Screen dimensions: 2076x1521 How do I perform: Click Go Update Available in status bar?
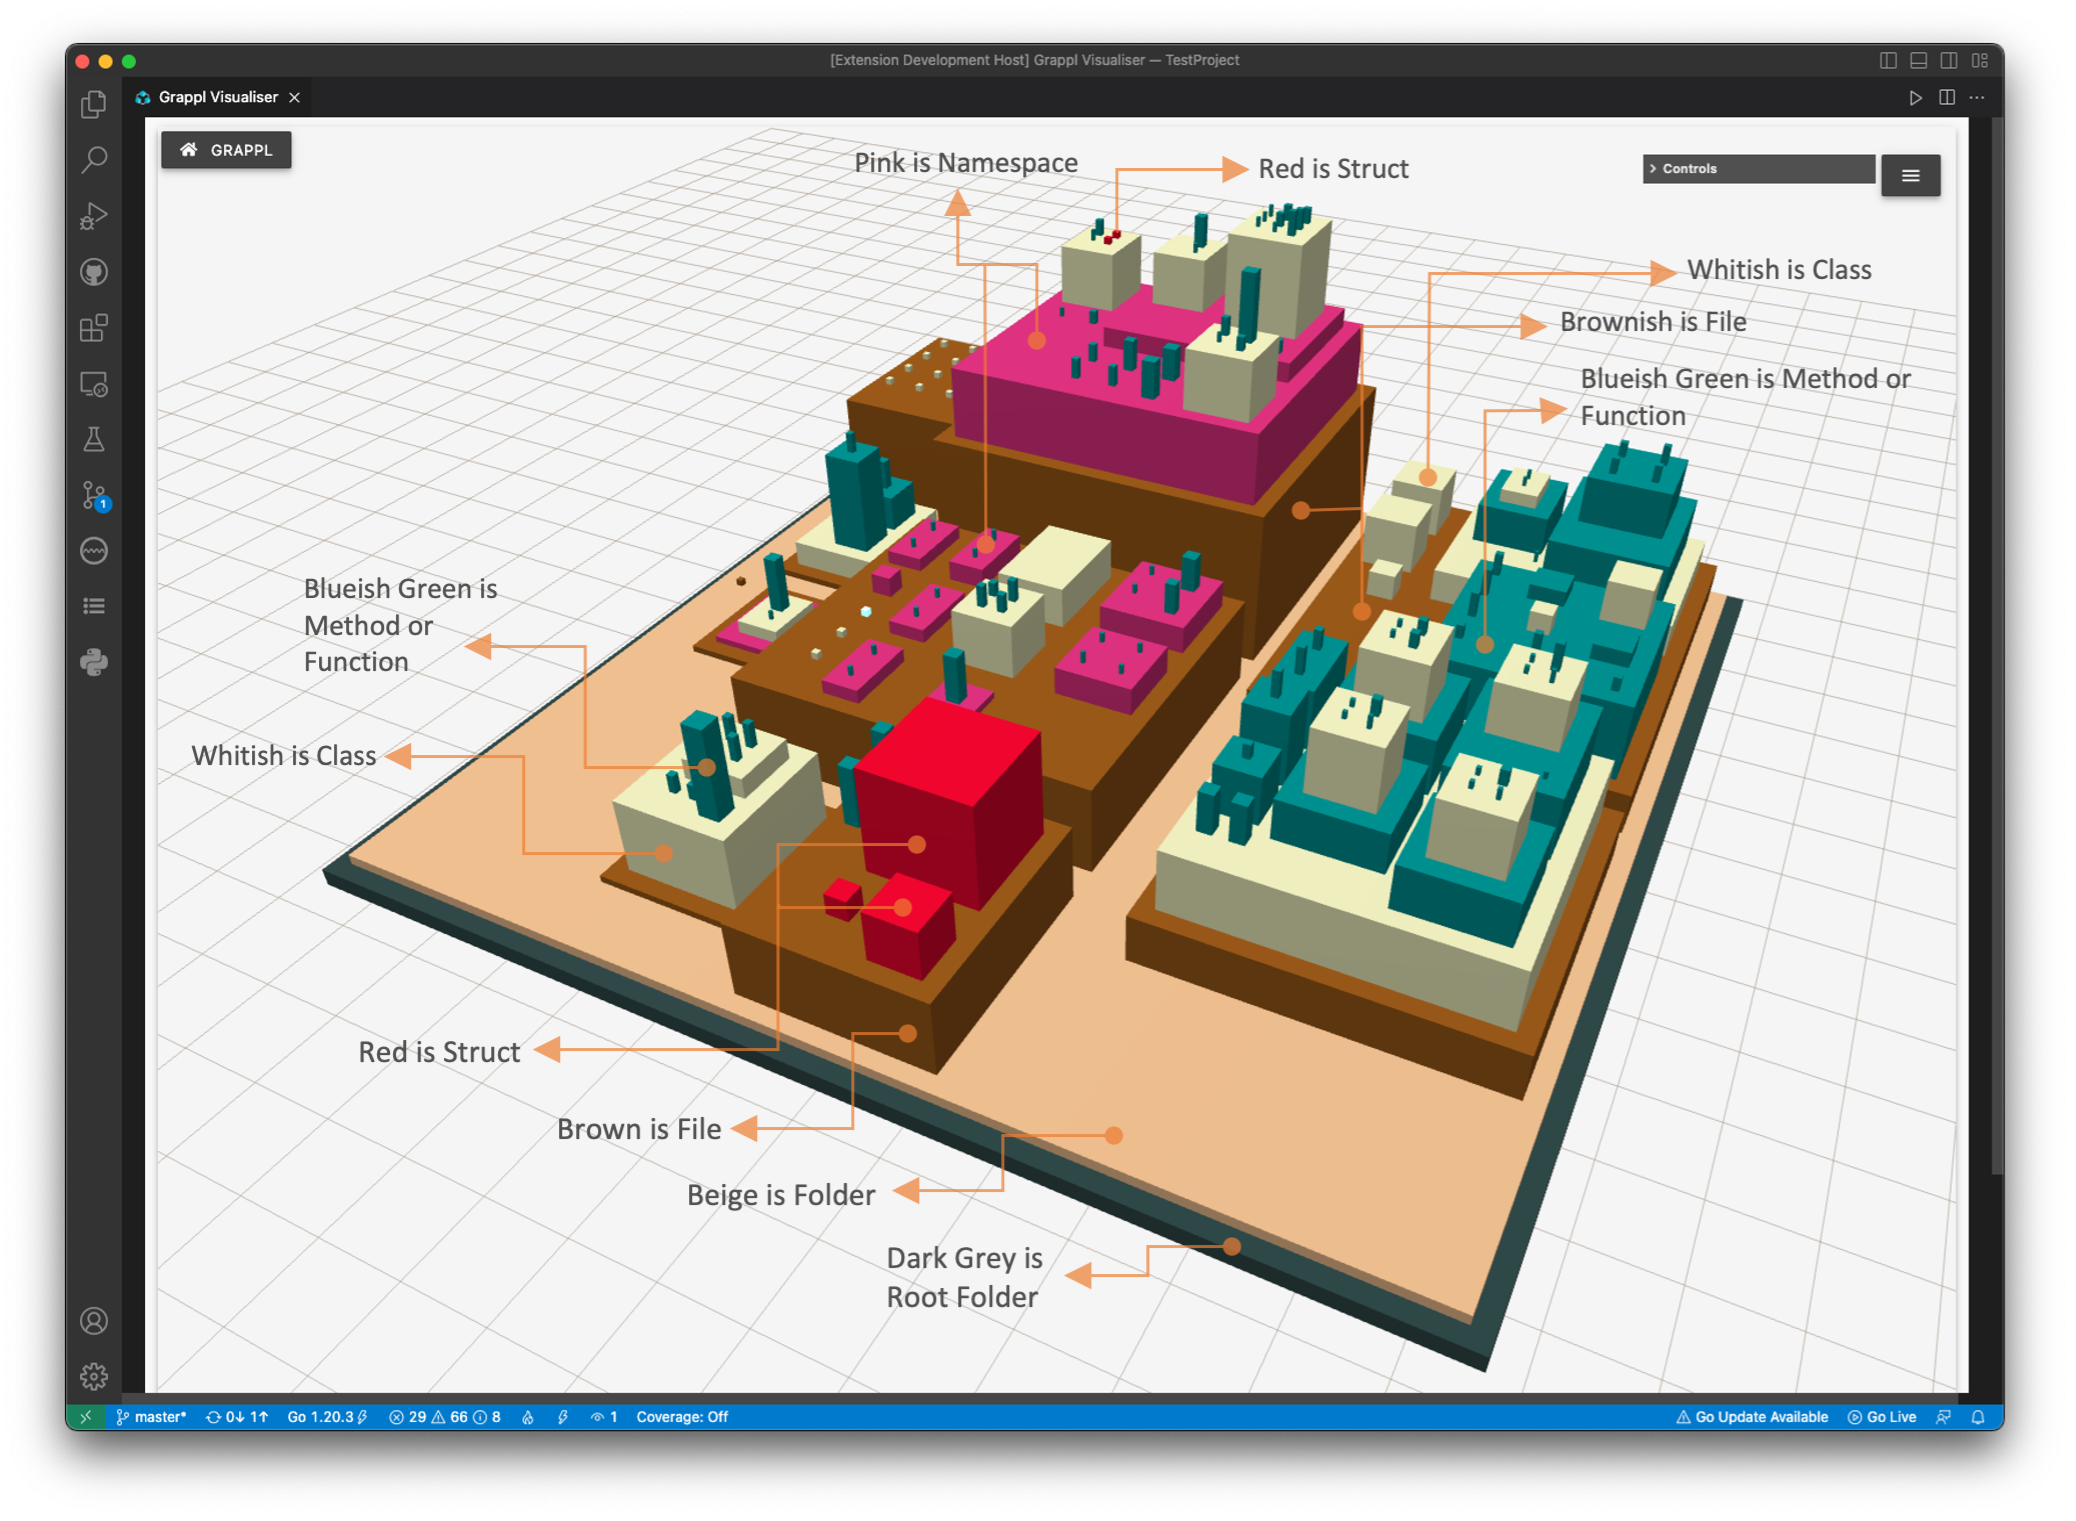coord(1752,1417)
